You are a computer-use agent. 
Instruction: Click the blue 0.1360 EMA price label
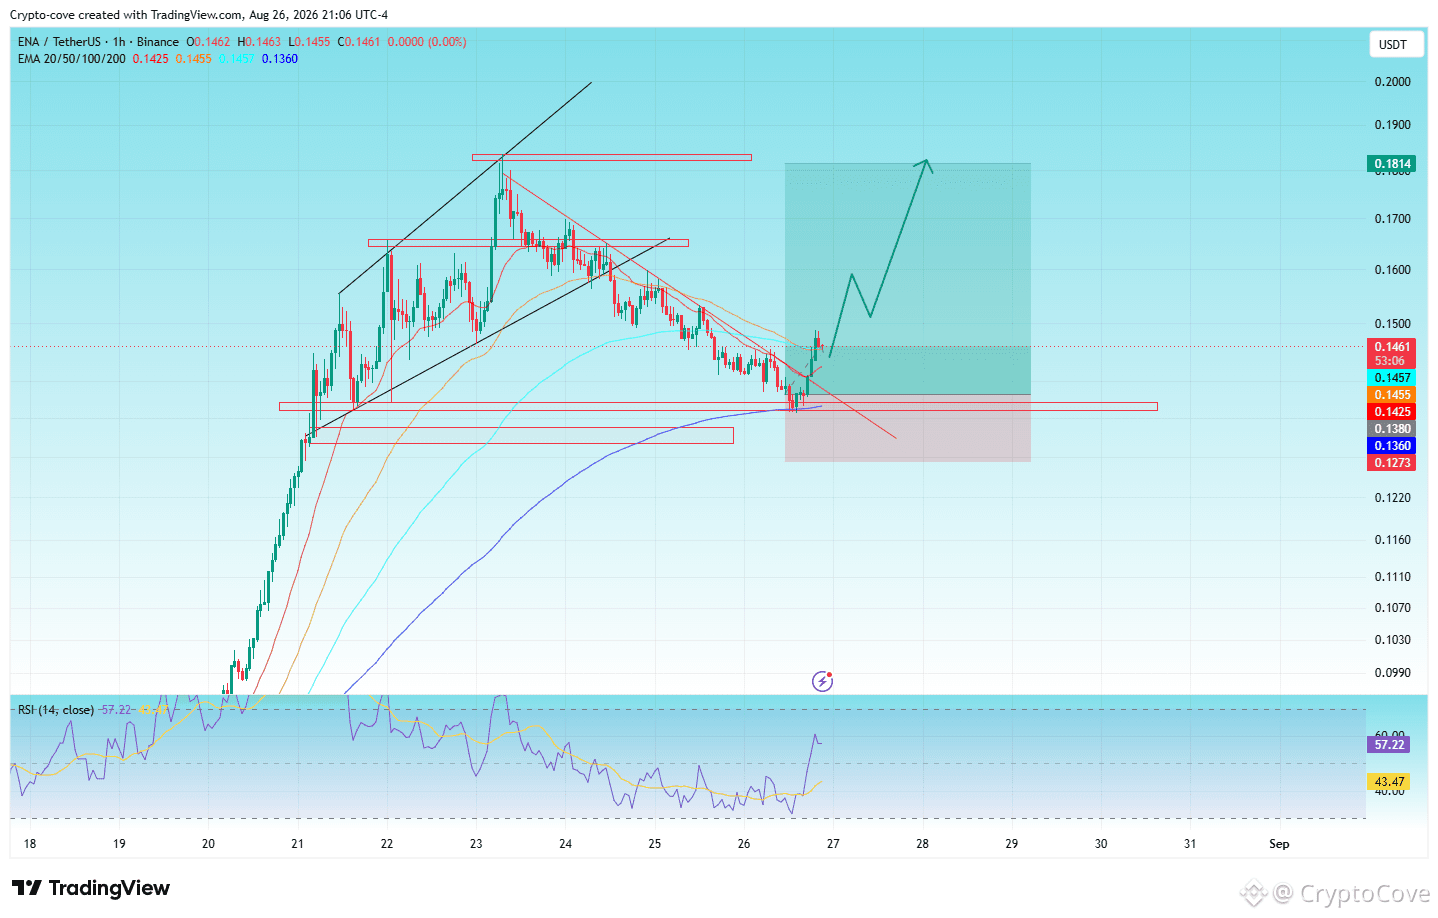[x=1392, y=446]
